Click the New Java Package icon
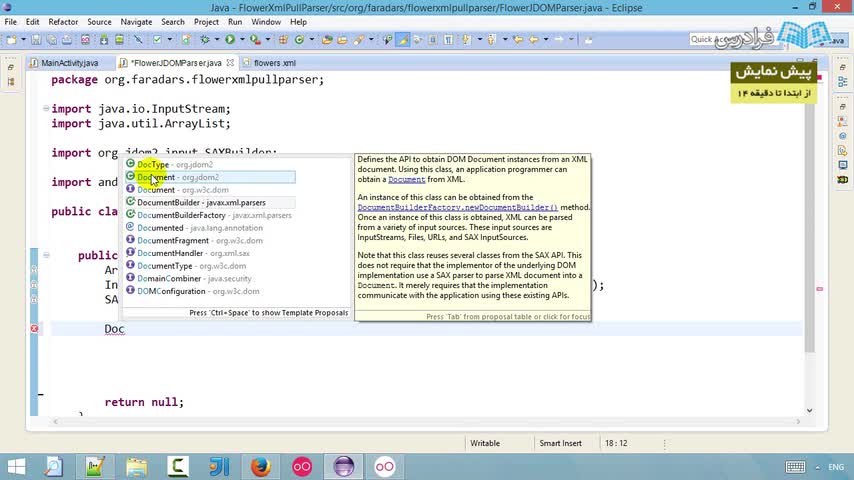Viewport: 854px width, 480px height. 283,40
